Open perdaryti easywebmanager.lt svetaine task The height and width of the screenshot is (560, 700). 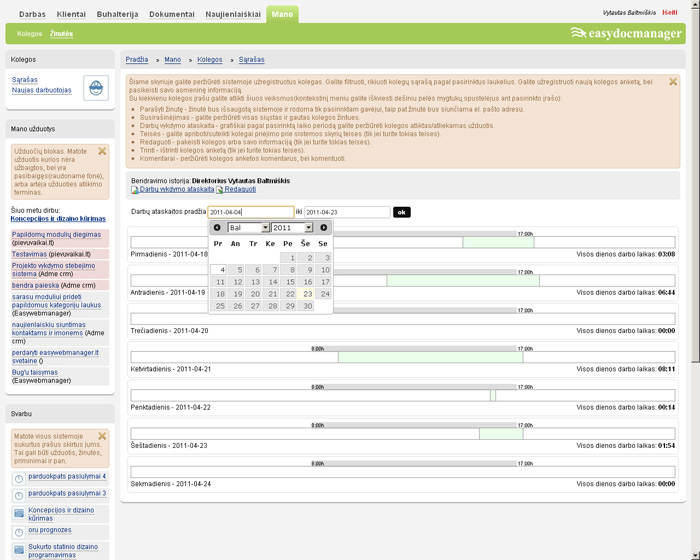[x=55, y=357]
